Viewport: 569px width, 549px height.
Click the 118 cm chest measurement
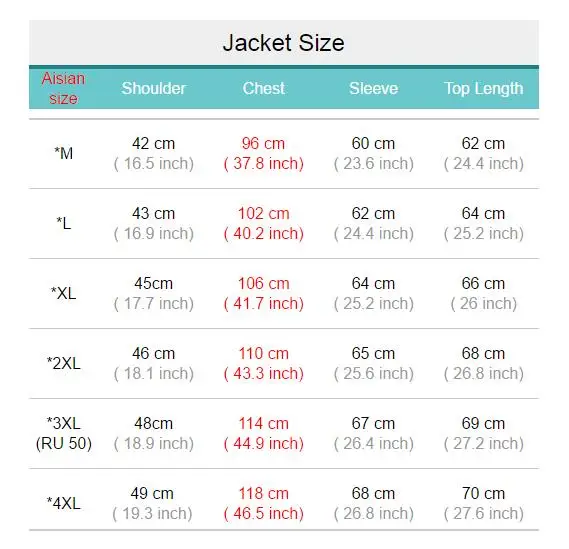263,493
